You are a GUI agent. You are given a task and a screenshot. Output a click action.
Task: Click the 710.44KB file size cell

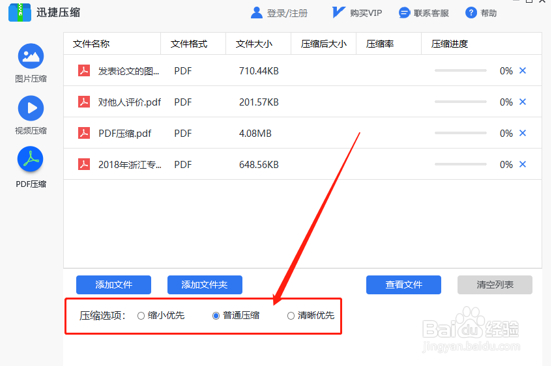[259, 71]
